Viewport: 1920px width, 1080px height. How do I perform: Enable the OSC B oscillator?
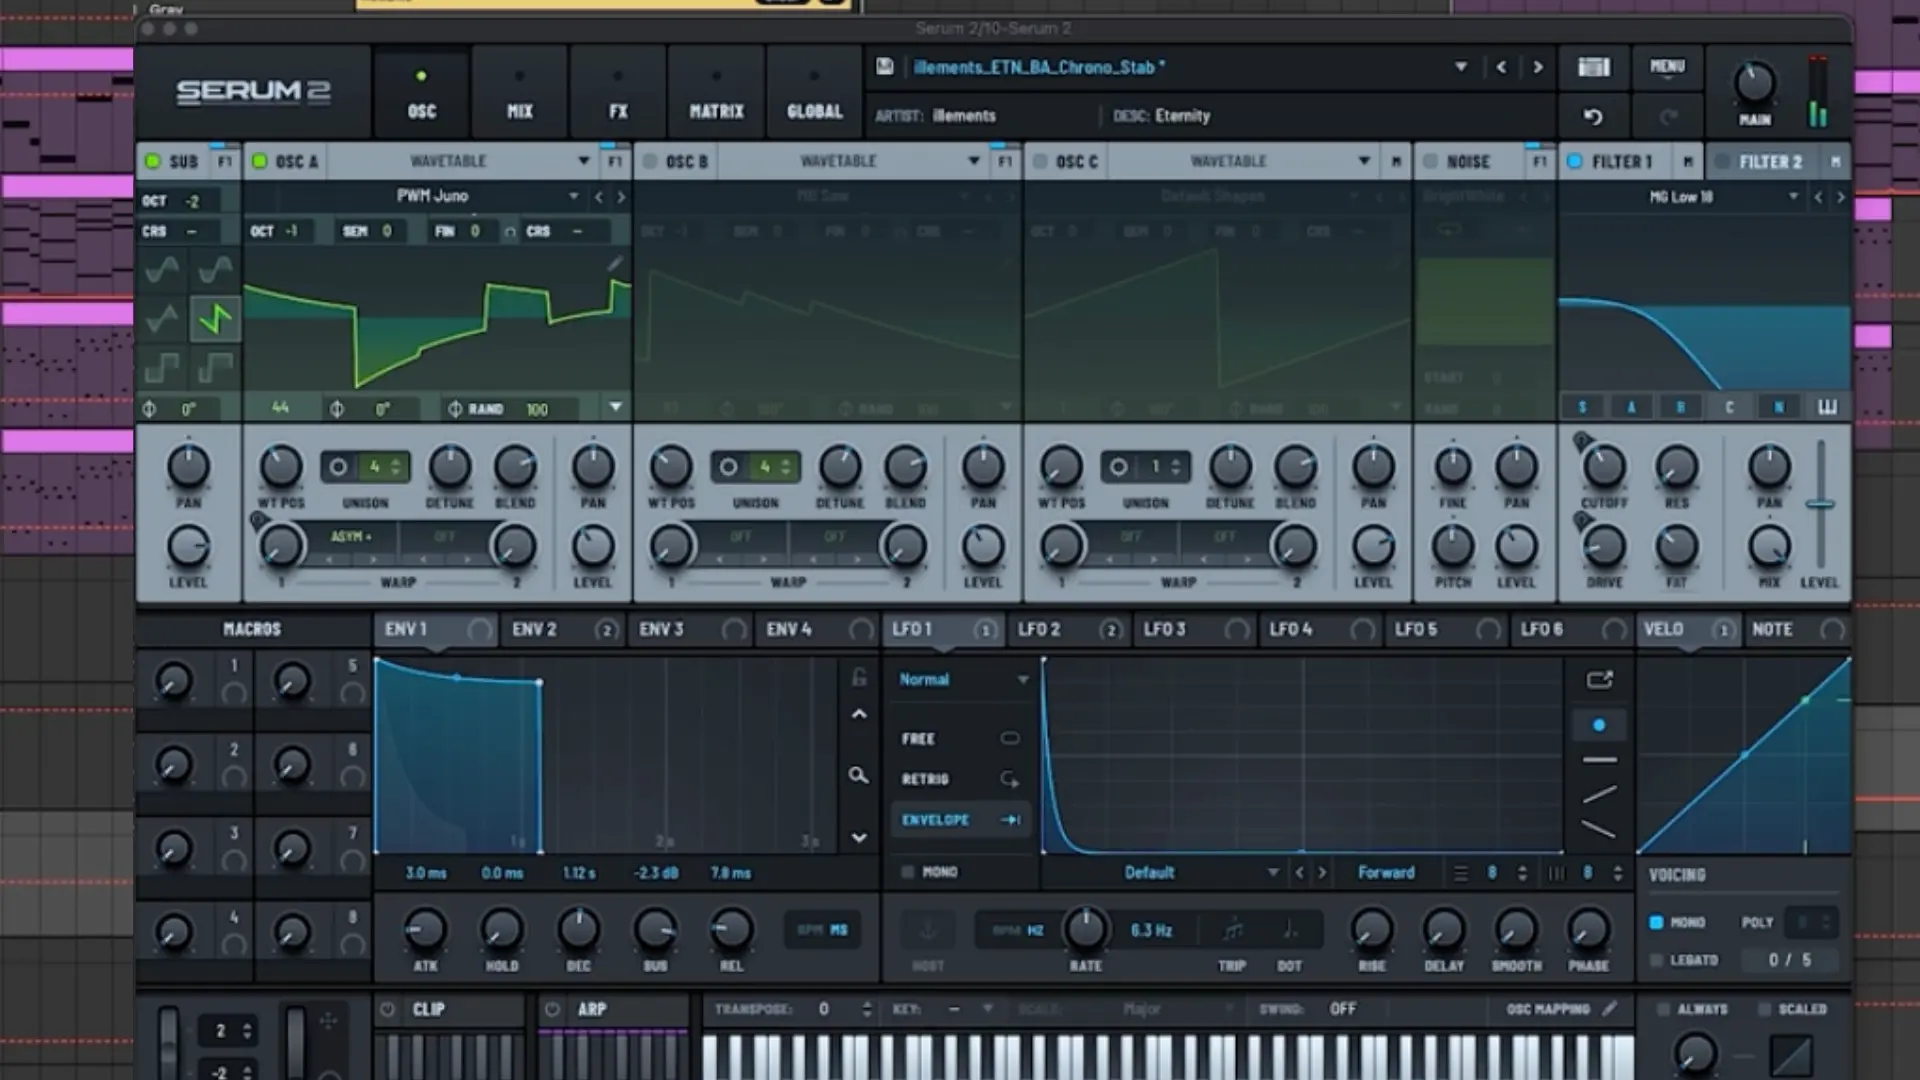click(649, 161)
